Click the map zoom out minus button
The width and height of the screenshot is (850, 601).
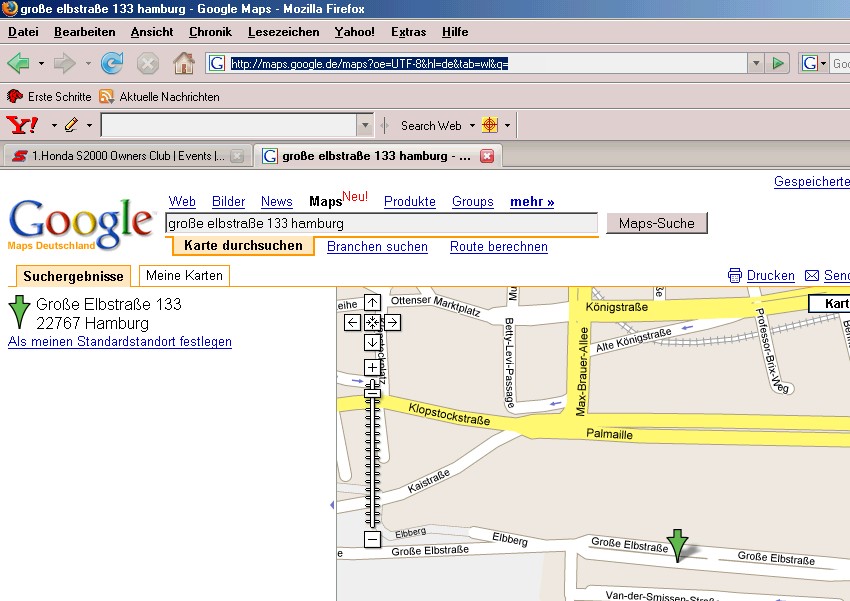tap(372, 540)
